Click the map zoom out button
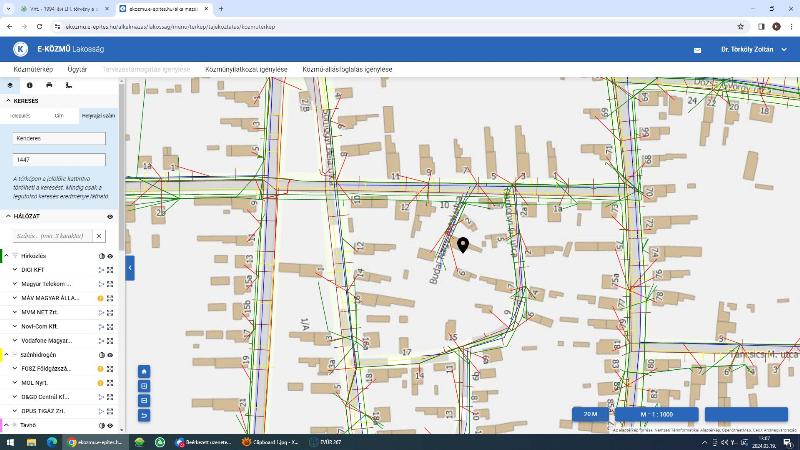Screen dimensions: 800x450 144,401
